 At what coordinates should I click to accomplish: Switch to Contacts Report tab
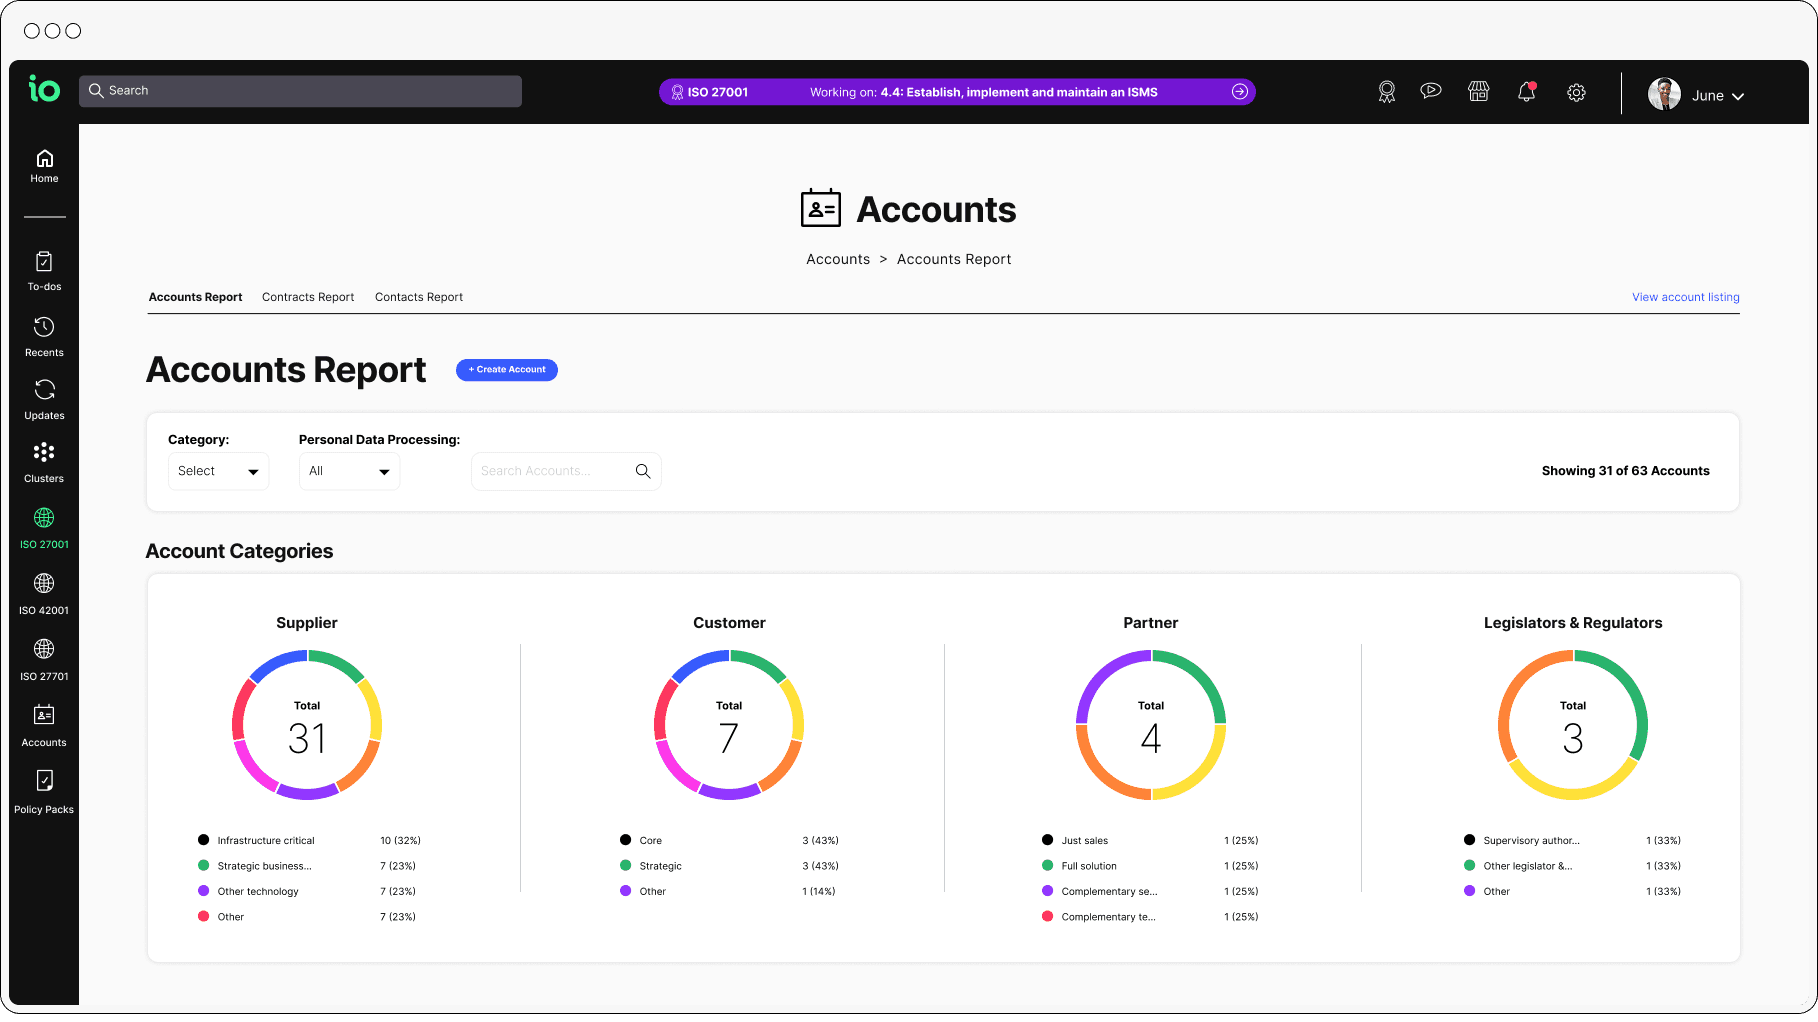(x=419, y=297)
